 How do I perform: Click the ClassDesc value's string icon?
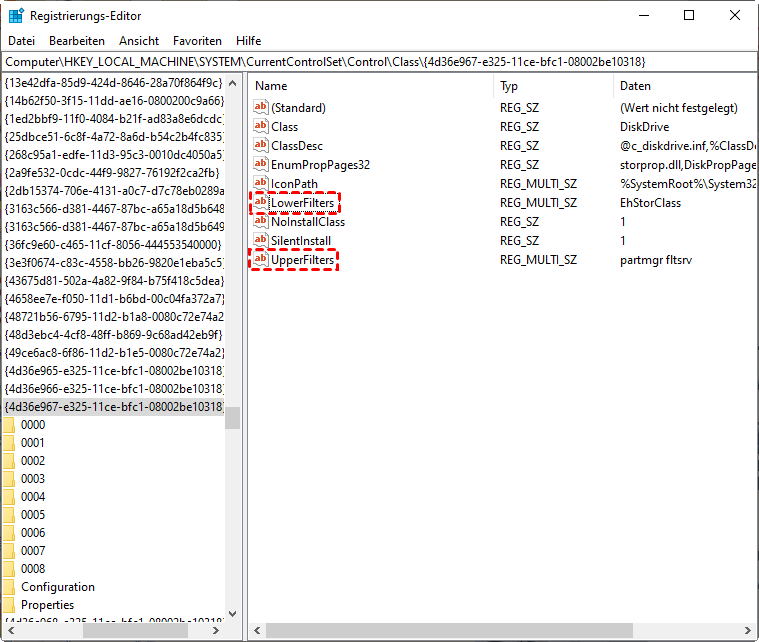(260, 145)
